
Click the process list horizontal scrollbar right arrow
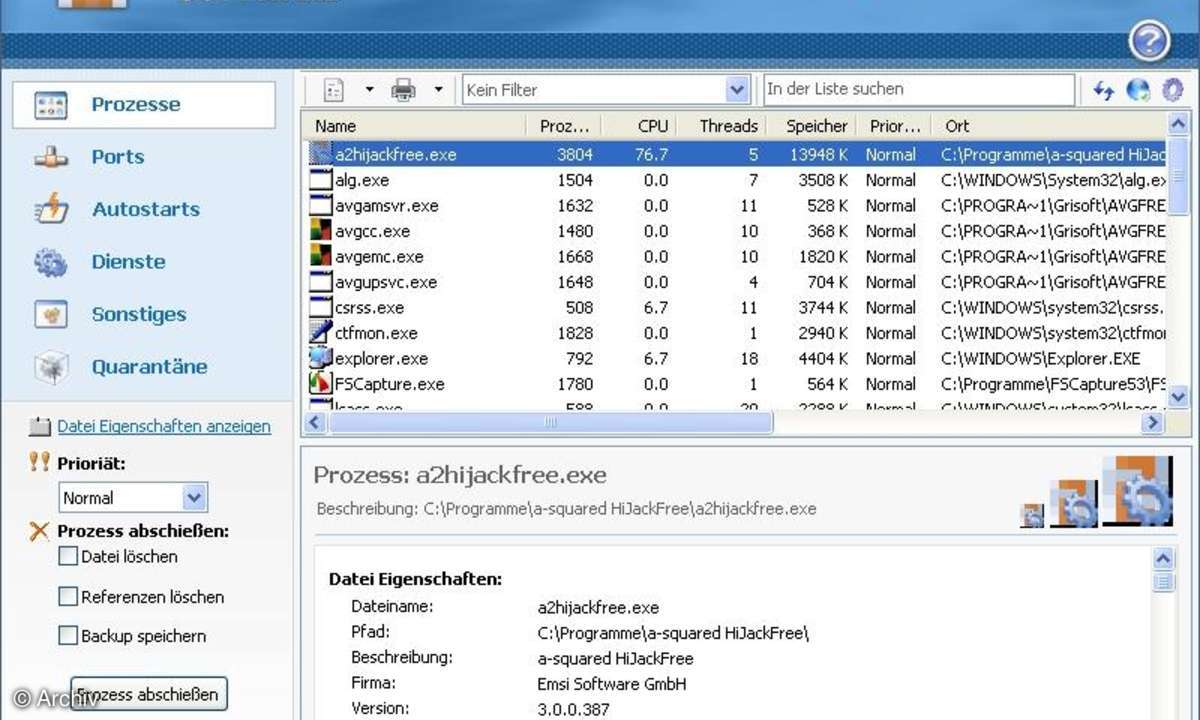(x=1154, y=423)
